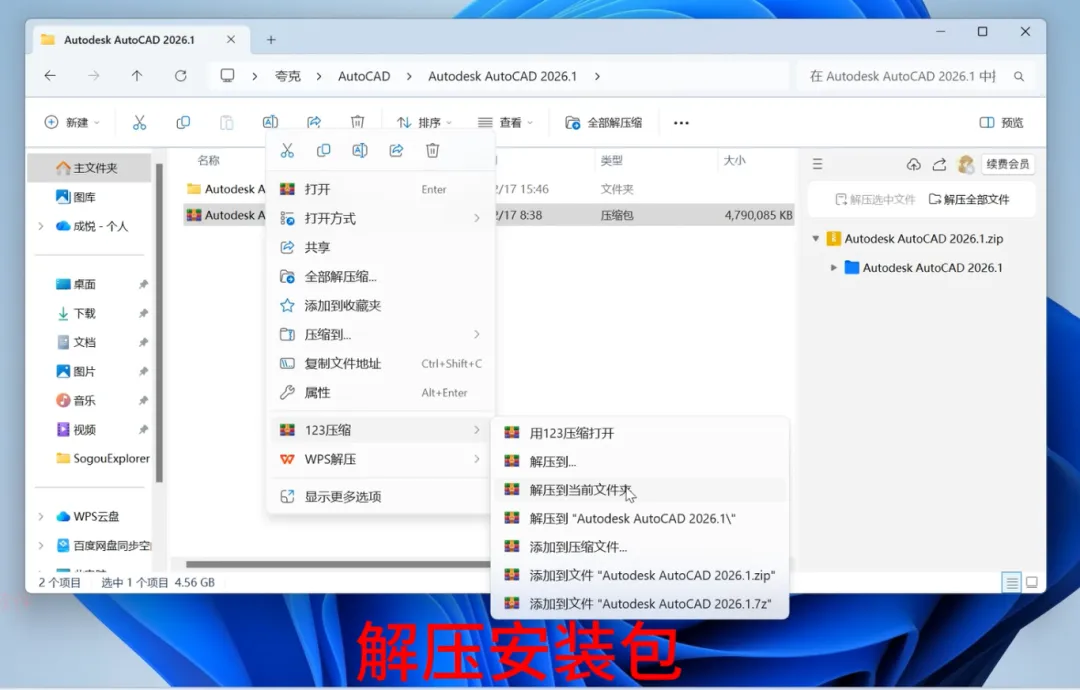Click the This PC monitor icon in the address bar
1080x690 pixels.
pyautogui.click(x=227, y=76)
